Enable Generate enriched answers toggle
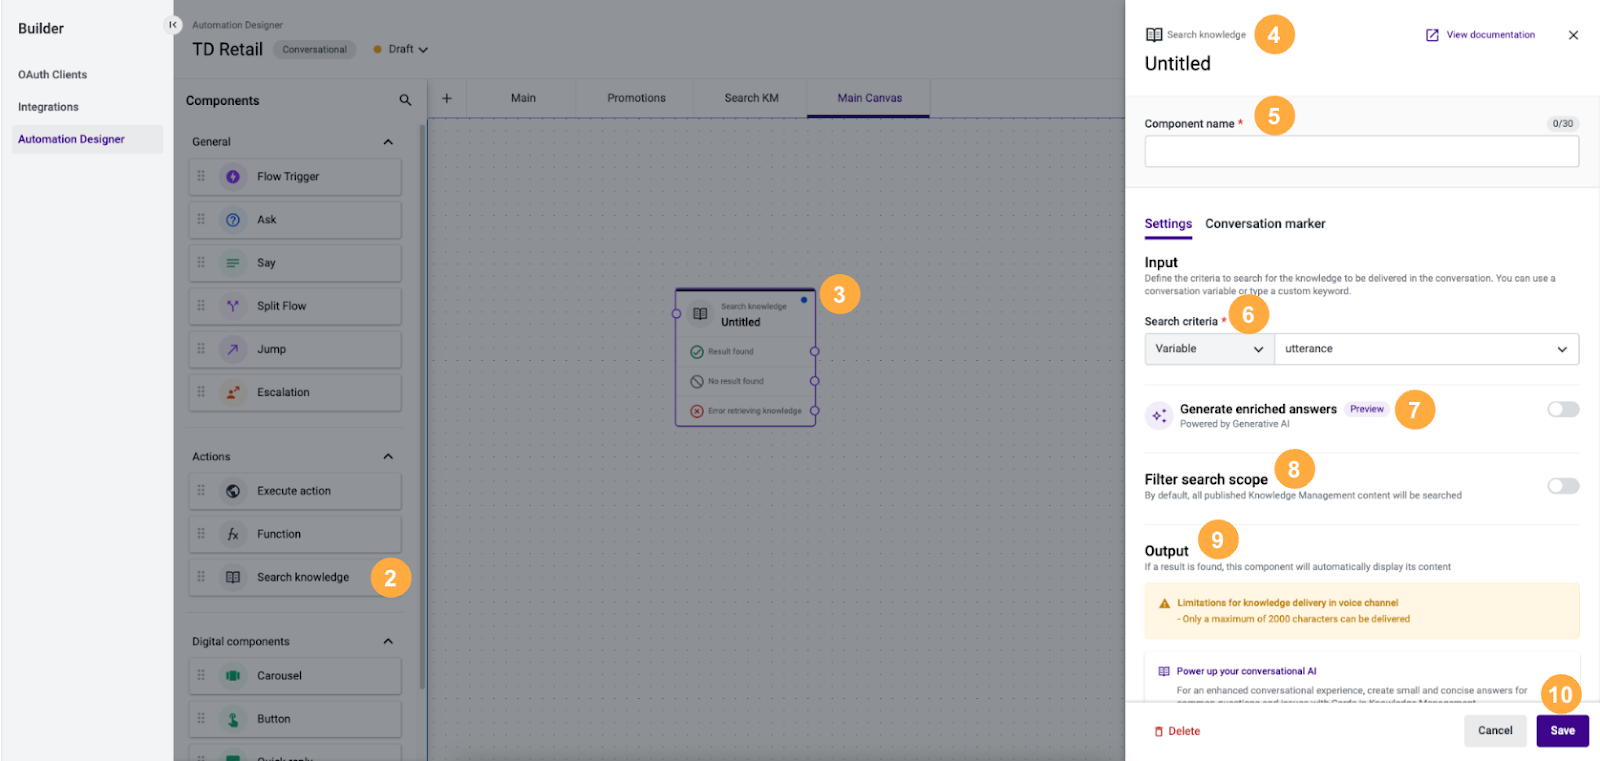This screenshot has width=1600, height=761. (1563, 409)
